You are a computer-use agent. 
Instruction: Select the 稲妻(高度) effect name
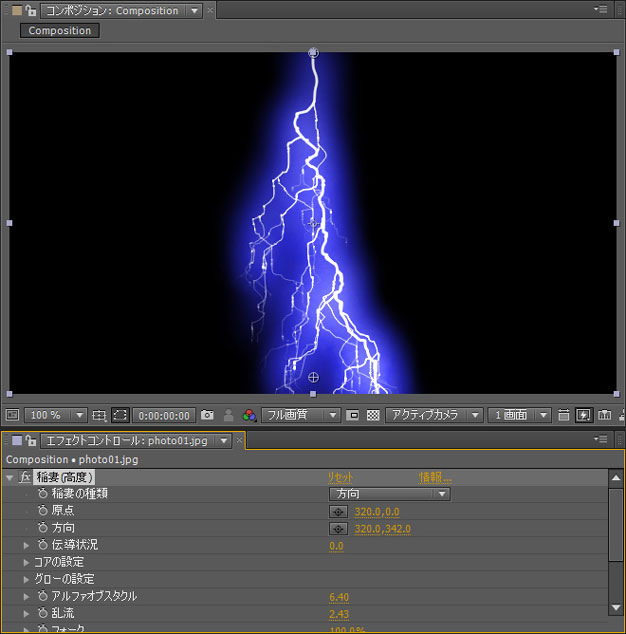64,477
